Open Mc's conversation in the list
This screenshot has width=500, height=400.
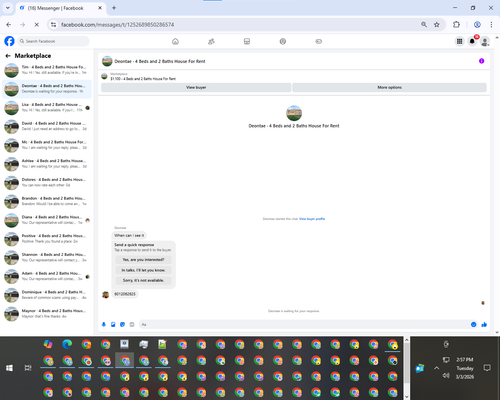(47, 145)
